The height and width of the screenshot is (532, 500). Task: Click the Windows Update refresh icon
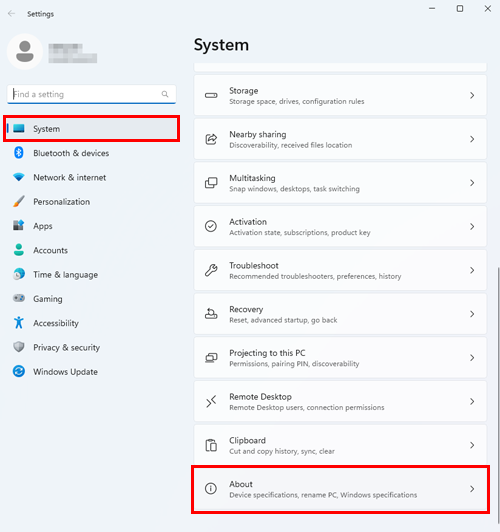(x=19, y=371)
